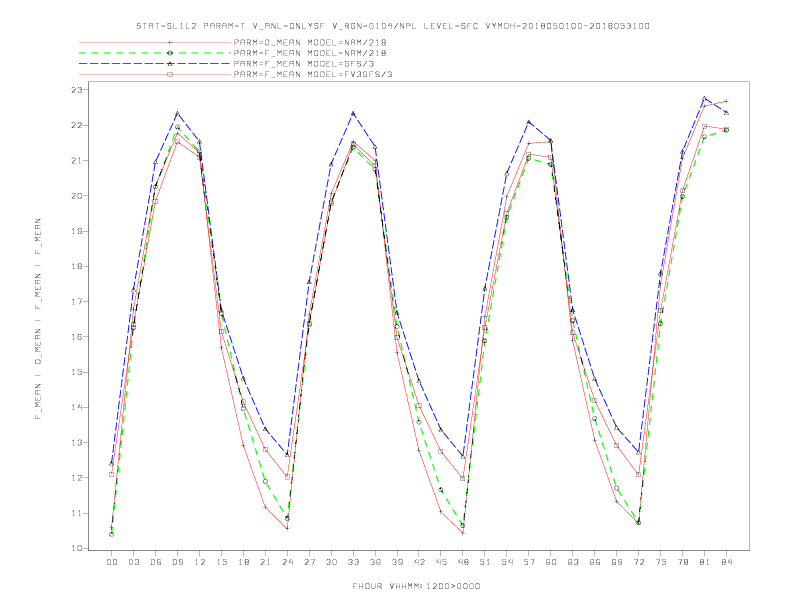
Task: Click the circle marker on green dashed legend line
Action: (x=170, y=53)
